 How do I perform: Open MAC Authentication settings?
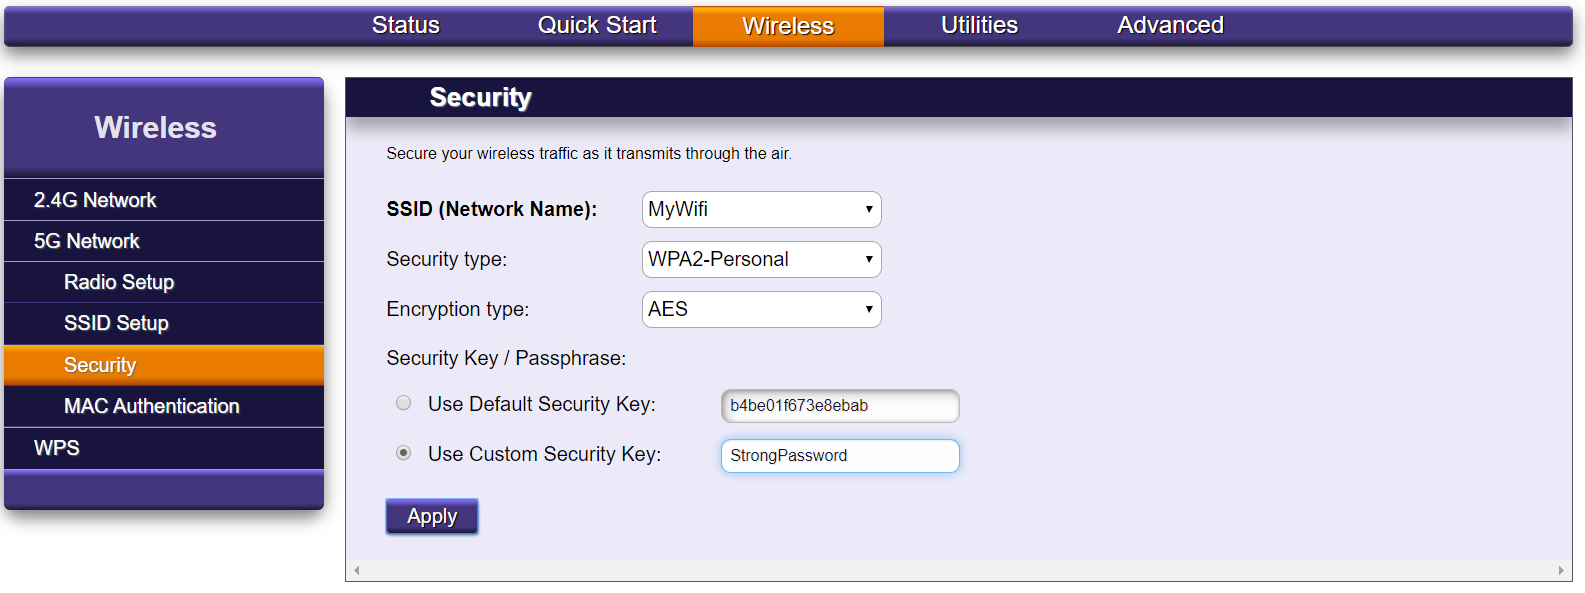pos(152,406)
